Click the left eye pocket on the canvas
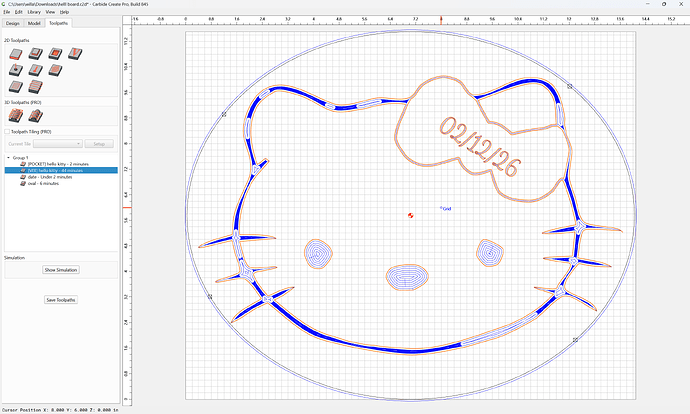Viewport: 690px width, 414px height. (x=318, y=253)
